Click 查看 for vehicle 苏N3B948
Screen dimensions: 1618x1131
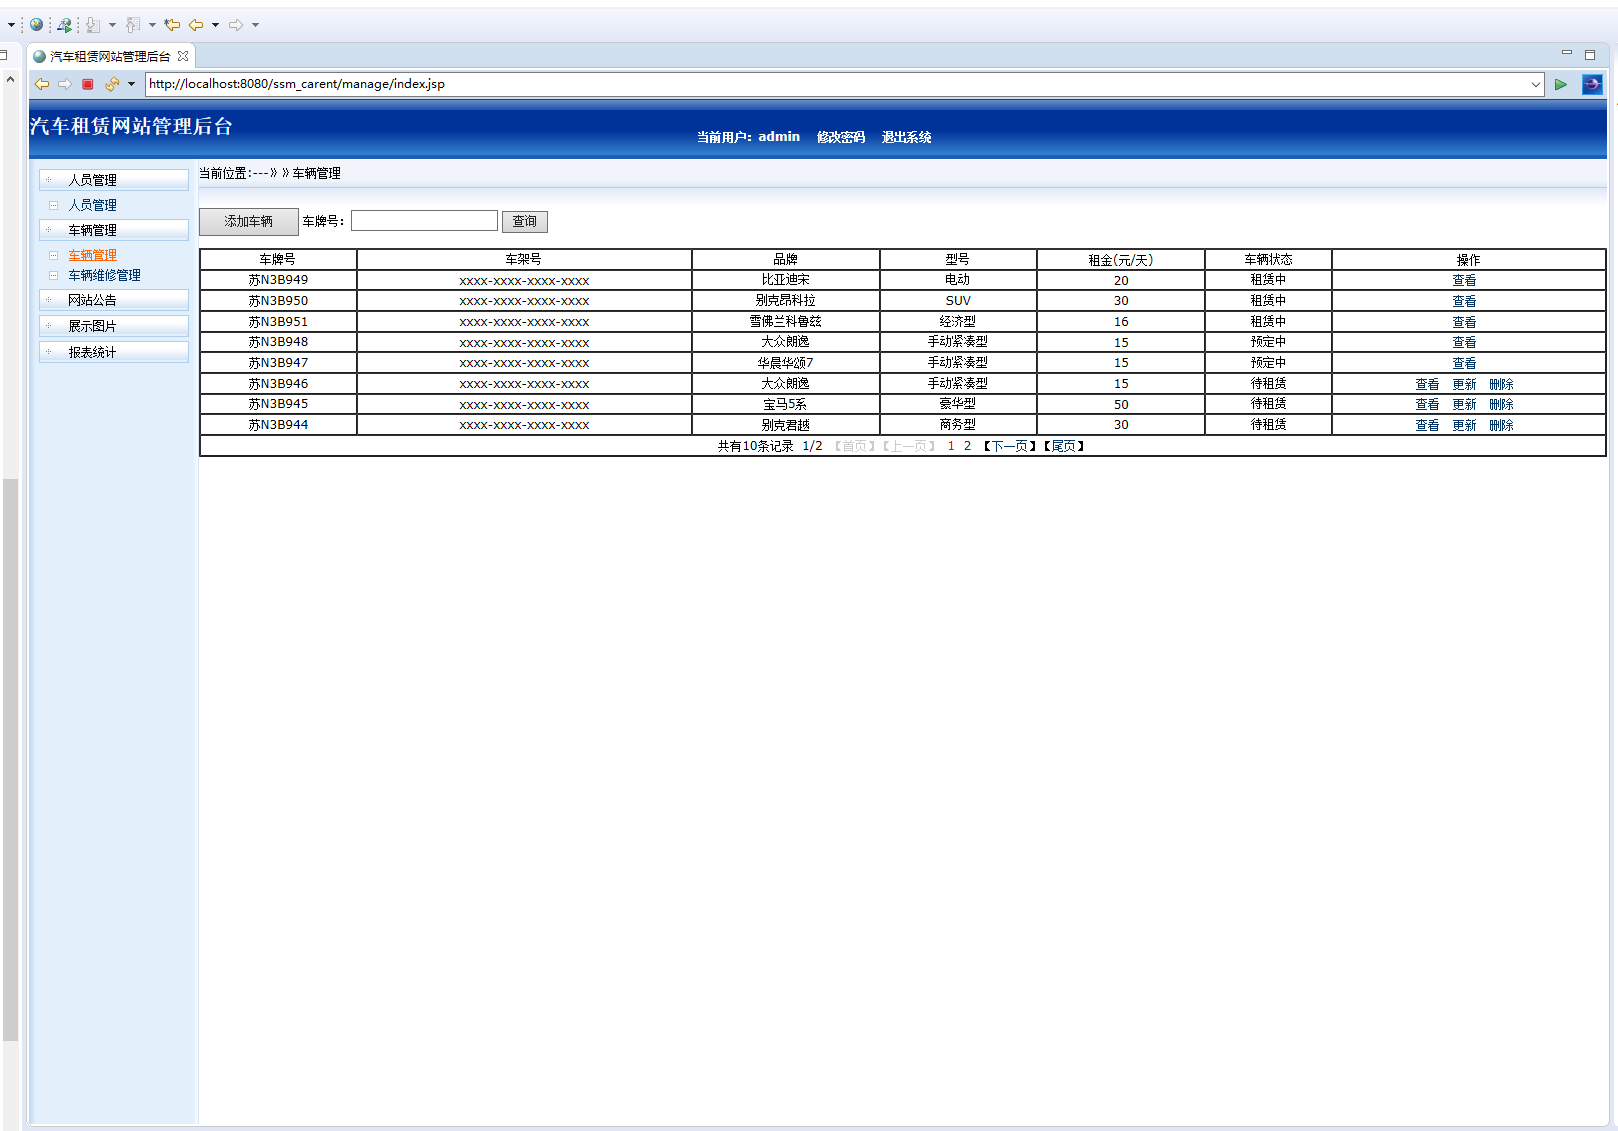(x=1464, y=342)
